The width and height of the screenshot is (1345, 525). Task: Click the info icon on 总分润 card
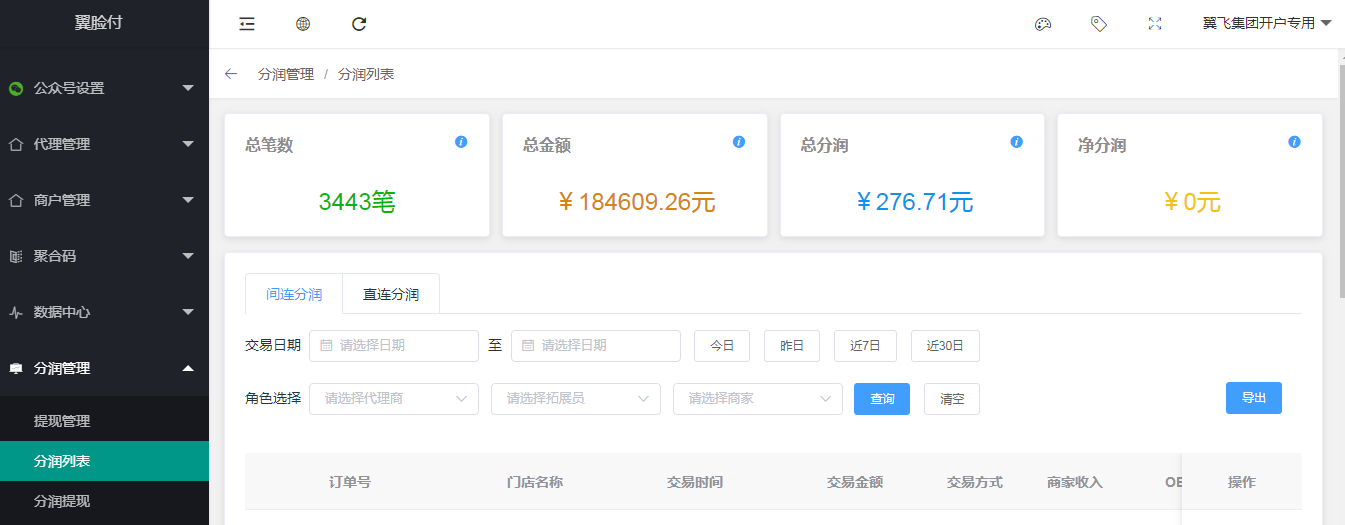tap(1017, 142)
